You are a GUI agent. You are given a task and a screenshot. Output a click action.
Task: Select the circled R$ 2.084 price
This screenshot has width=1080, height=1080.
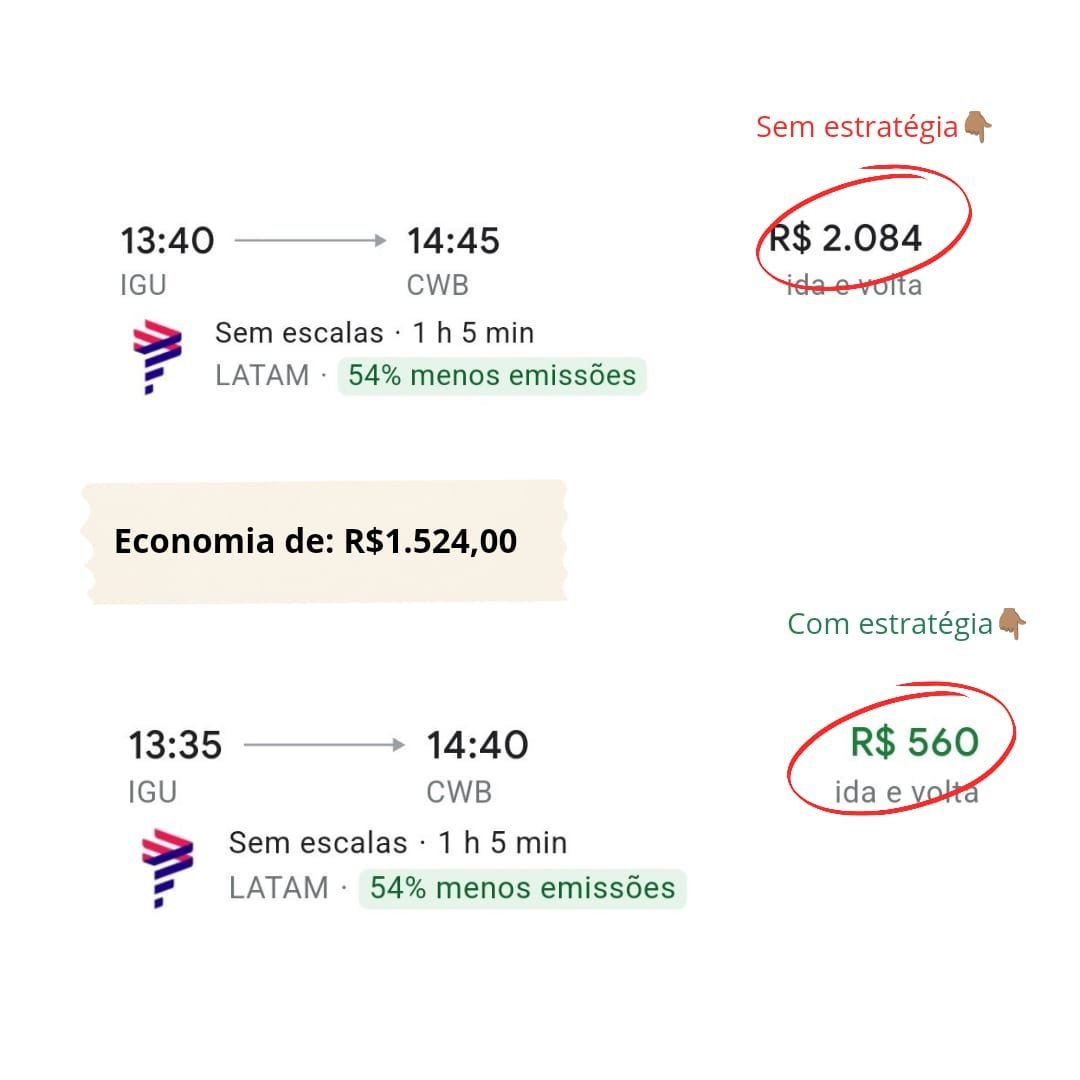(x=846, y=239)
